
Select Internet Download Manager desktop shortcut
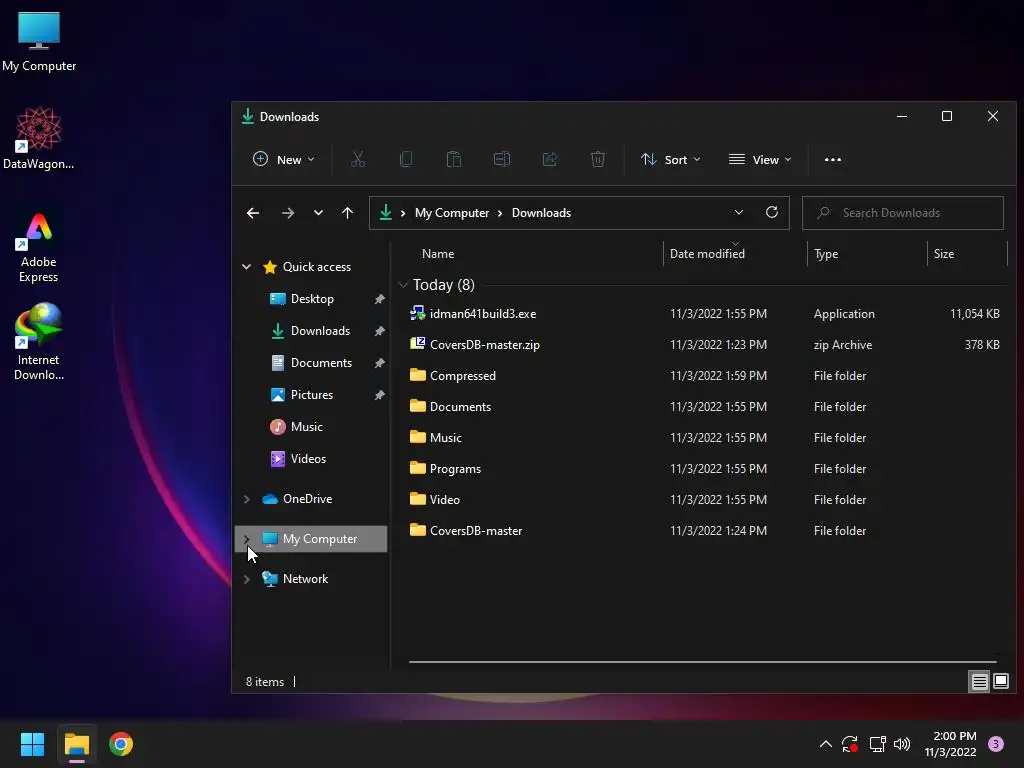[x=39, y=342]
